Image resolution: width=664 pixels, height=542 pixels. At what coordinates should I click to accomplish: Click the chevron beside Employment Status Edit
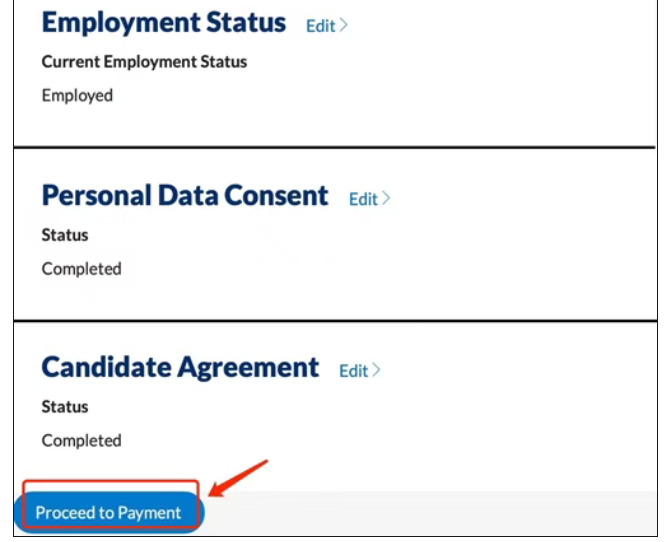click(x=344, y=26)
